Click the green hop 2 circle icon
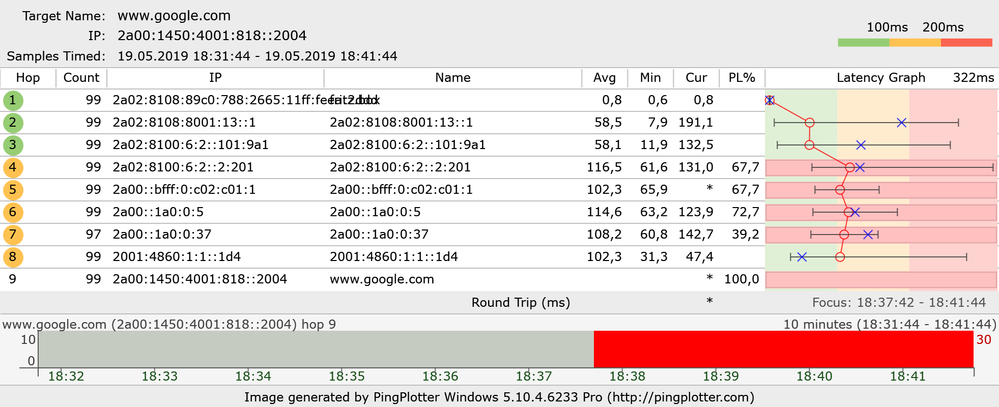Screen dimensions: 999x407 point(11,123)
